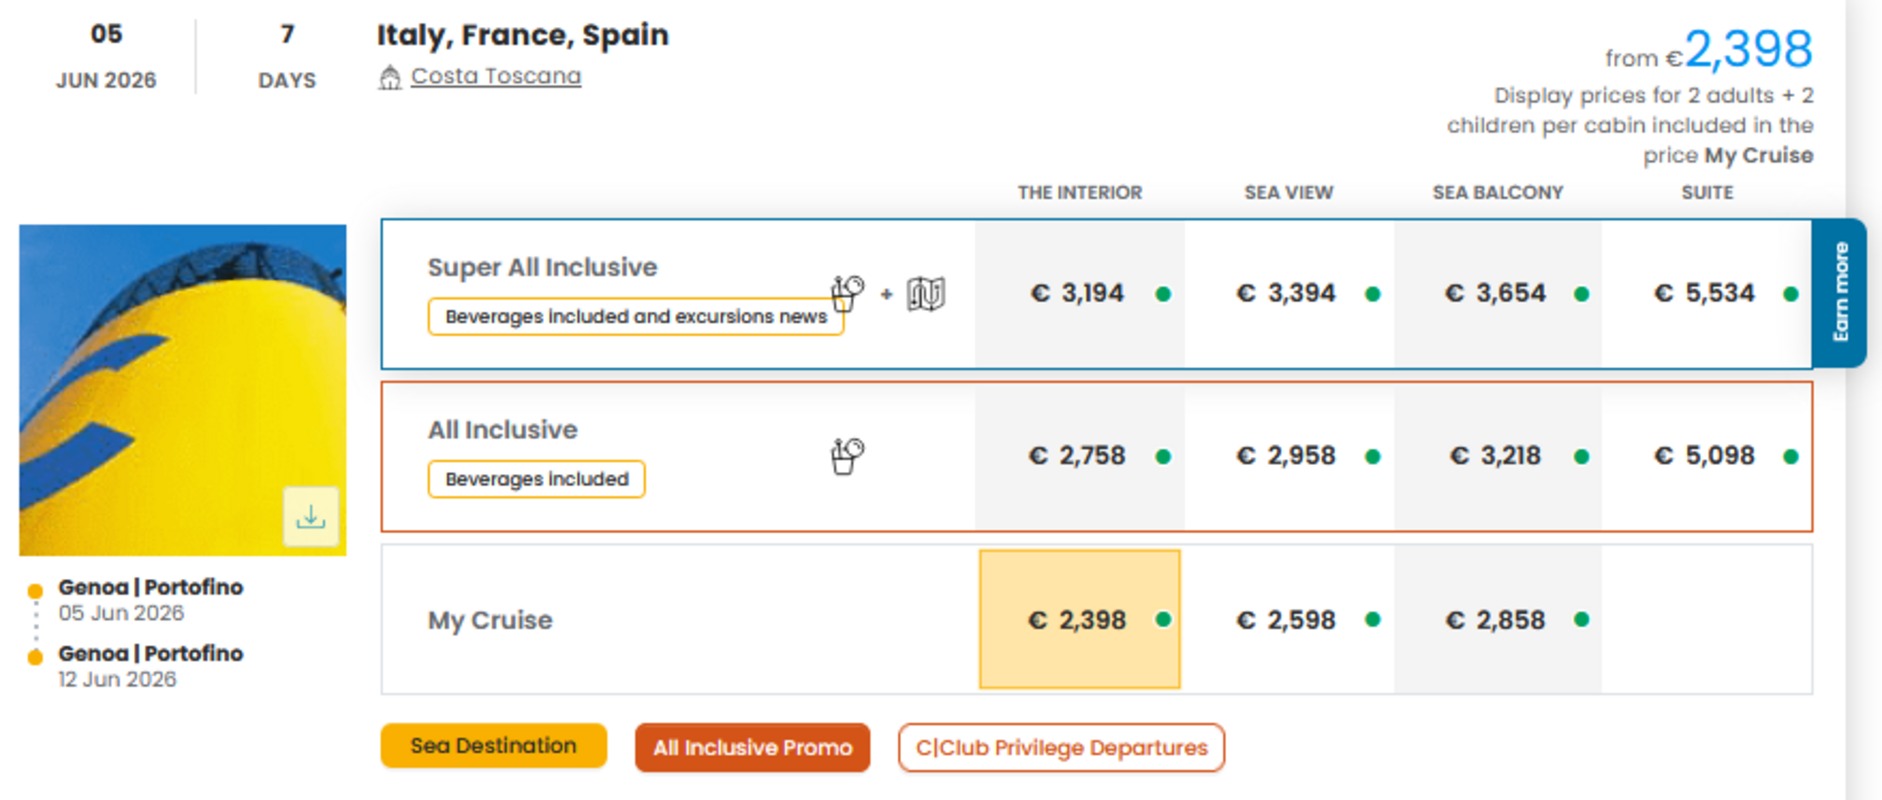The width and height of the screenshot is (1882, 800).
Task: Click green availability dot beside € 2,858
Action: (x=1581, y=620)
